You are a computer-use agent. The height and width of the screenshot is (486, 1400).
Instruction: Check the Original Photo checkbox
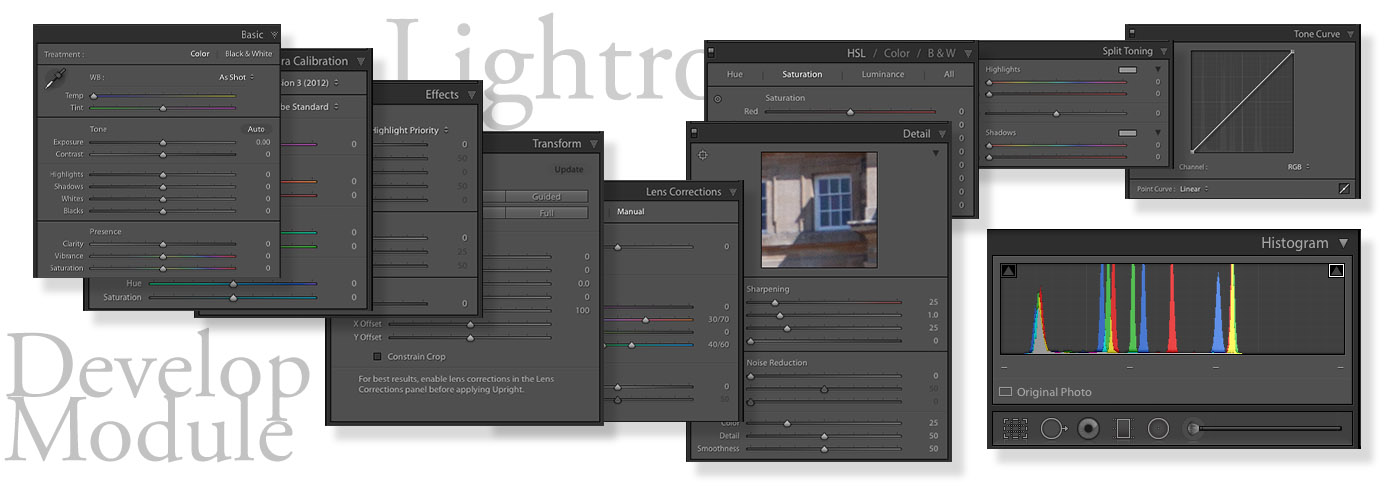(x=1006, y=392)
